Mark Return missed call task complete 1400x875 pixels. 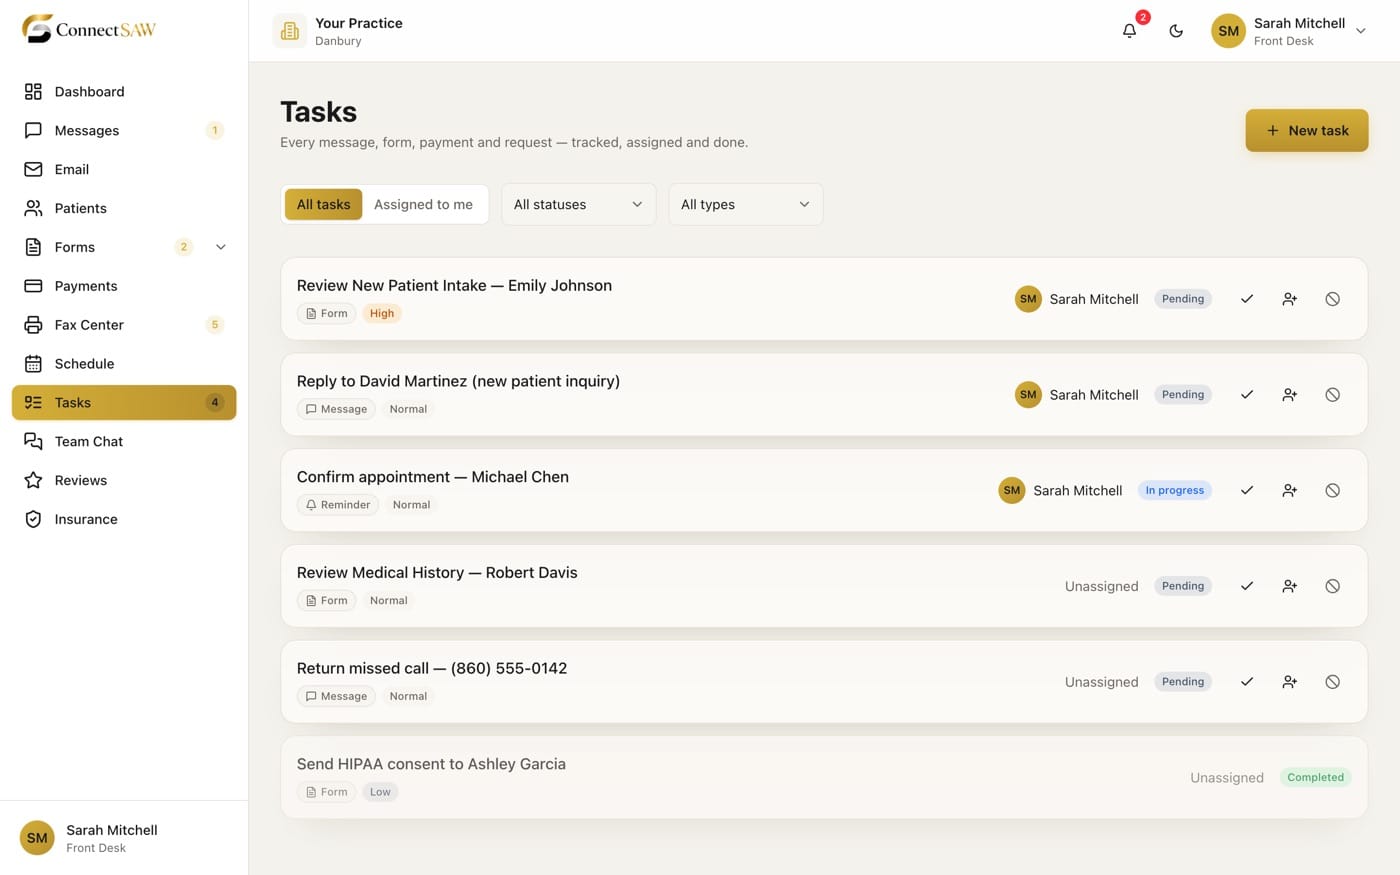click(x=1247, y=682)
